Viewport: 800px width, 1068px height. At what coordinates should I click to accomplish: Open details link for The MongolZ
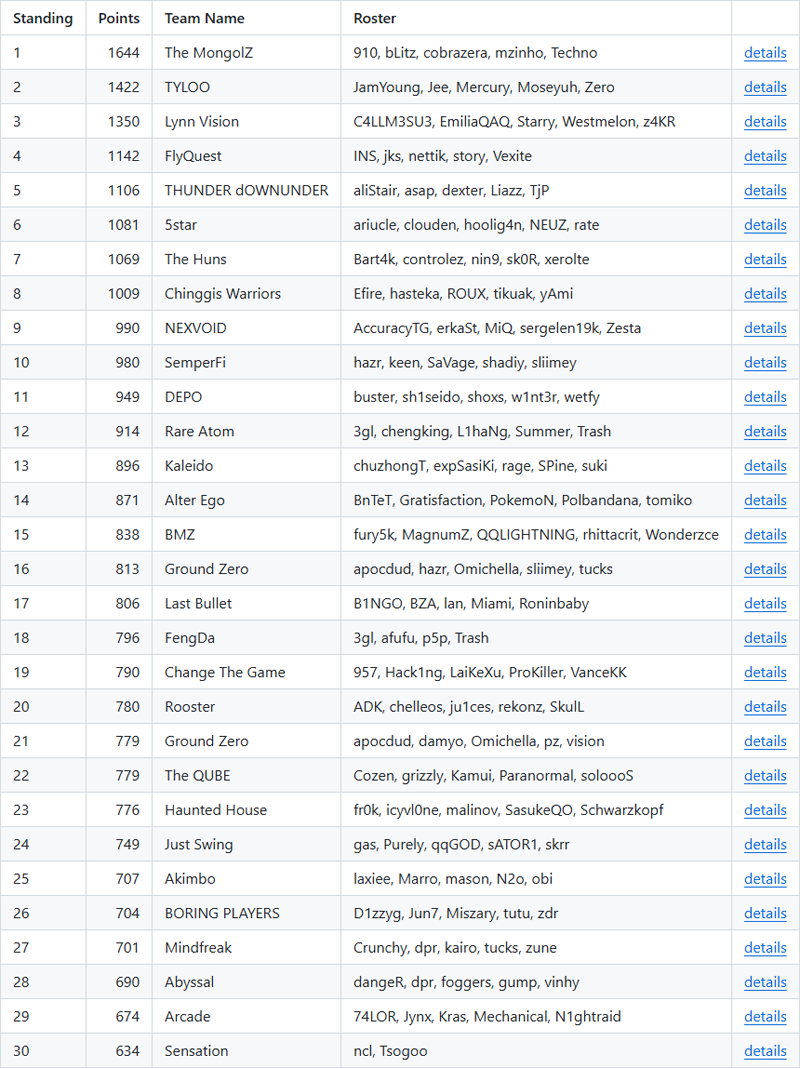pos(765,52)
